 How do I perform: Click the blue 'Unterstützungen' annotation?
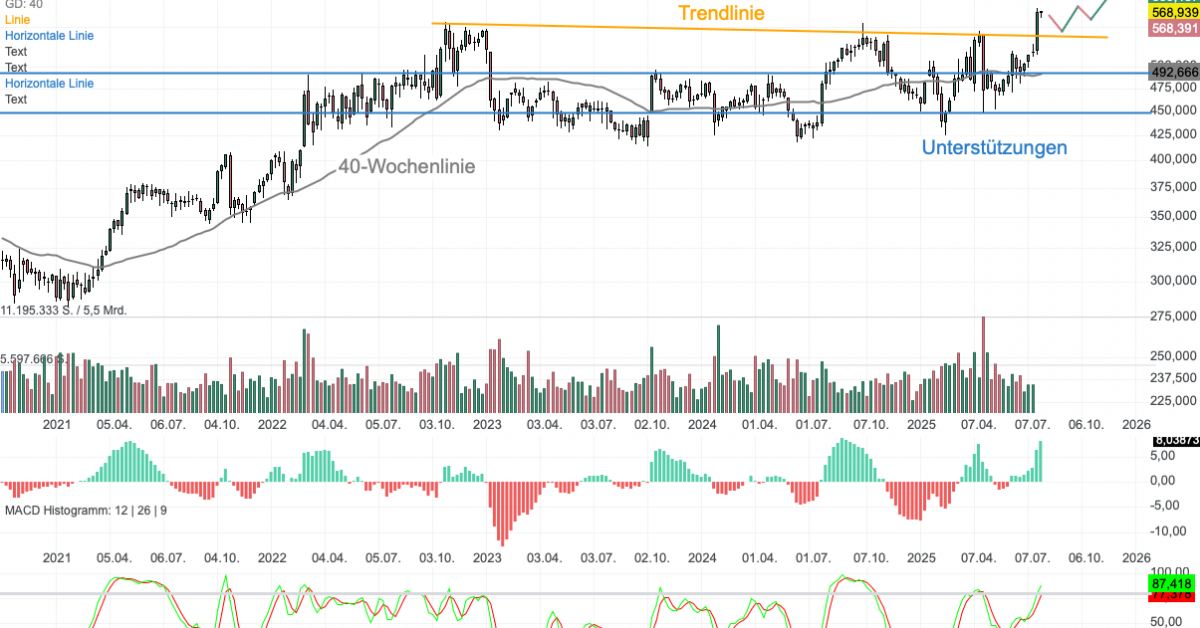point(994,148)
